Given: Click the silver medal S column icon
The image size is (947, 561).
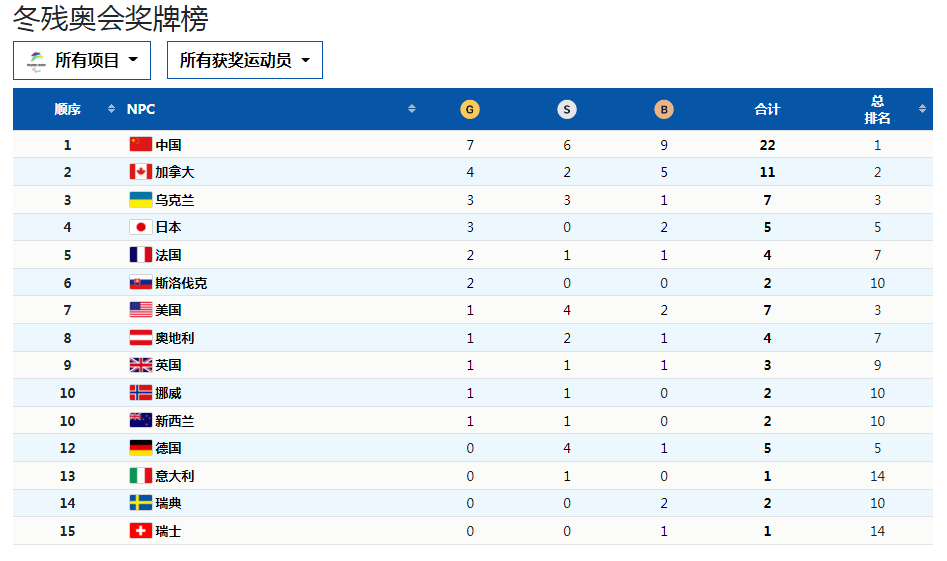Looking at the screenshot, I should click(x=567, y=109).
